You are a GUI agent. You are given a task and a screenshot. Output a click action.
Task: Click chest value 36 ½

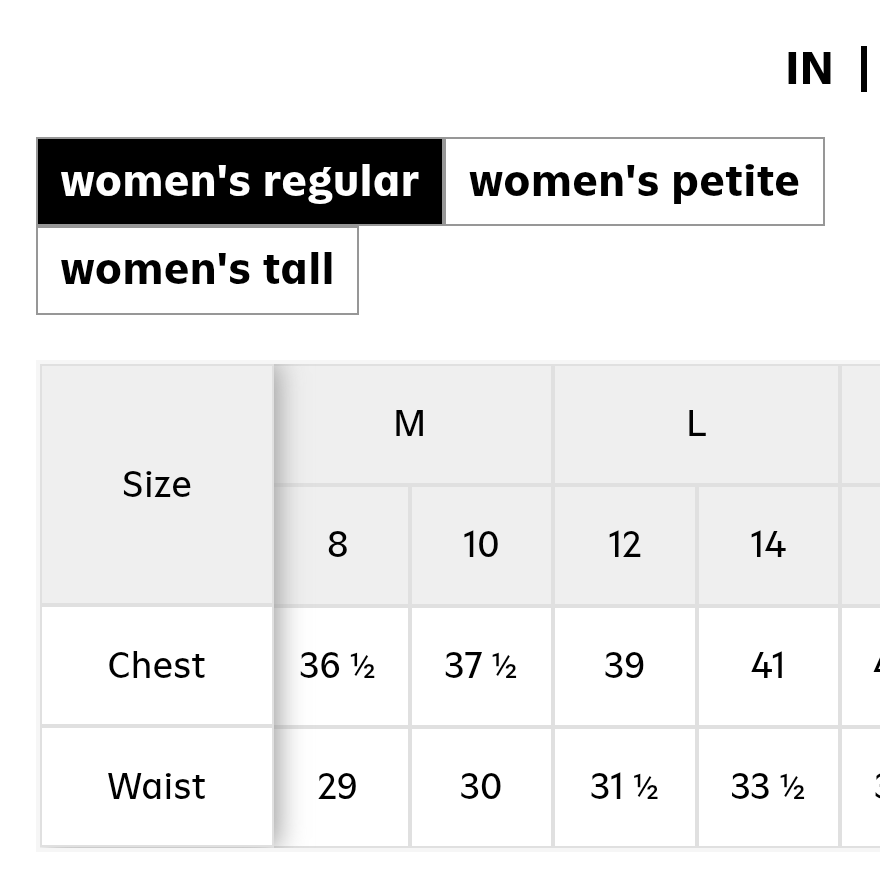point(338,666)
